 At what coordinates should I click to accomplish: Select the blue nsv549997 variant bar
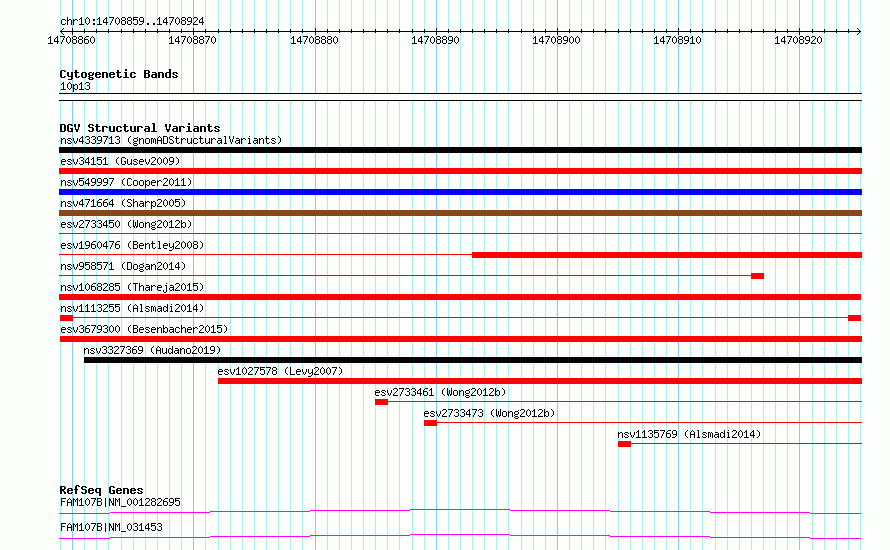460,192
